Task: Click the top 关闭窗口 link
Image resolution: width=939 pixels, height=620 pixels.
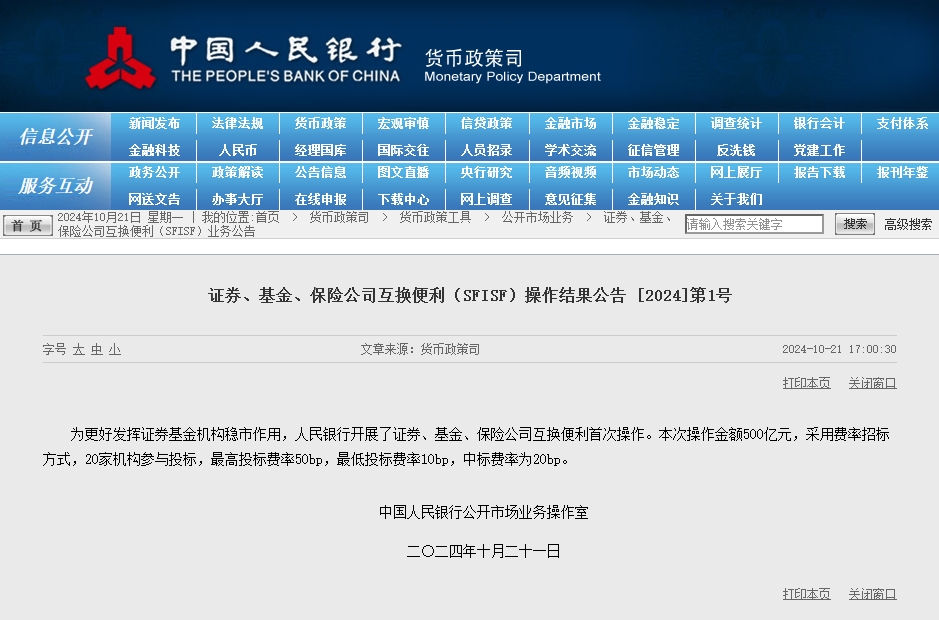Action: (x=872, y=383)
